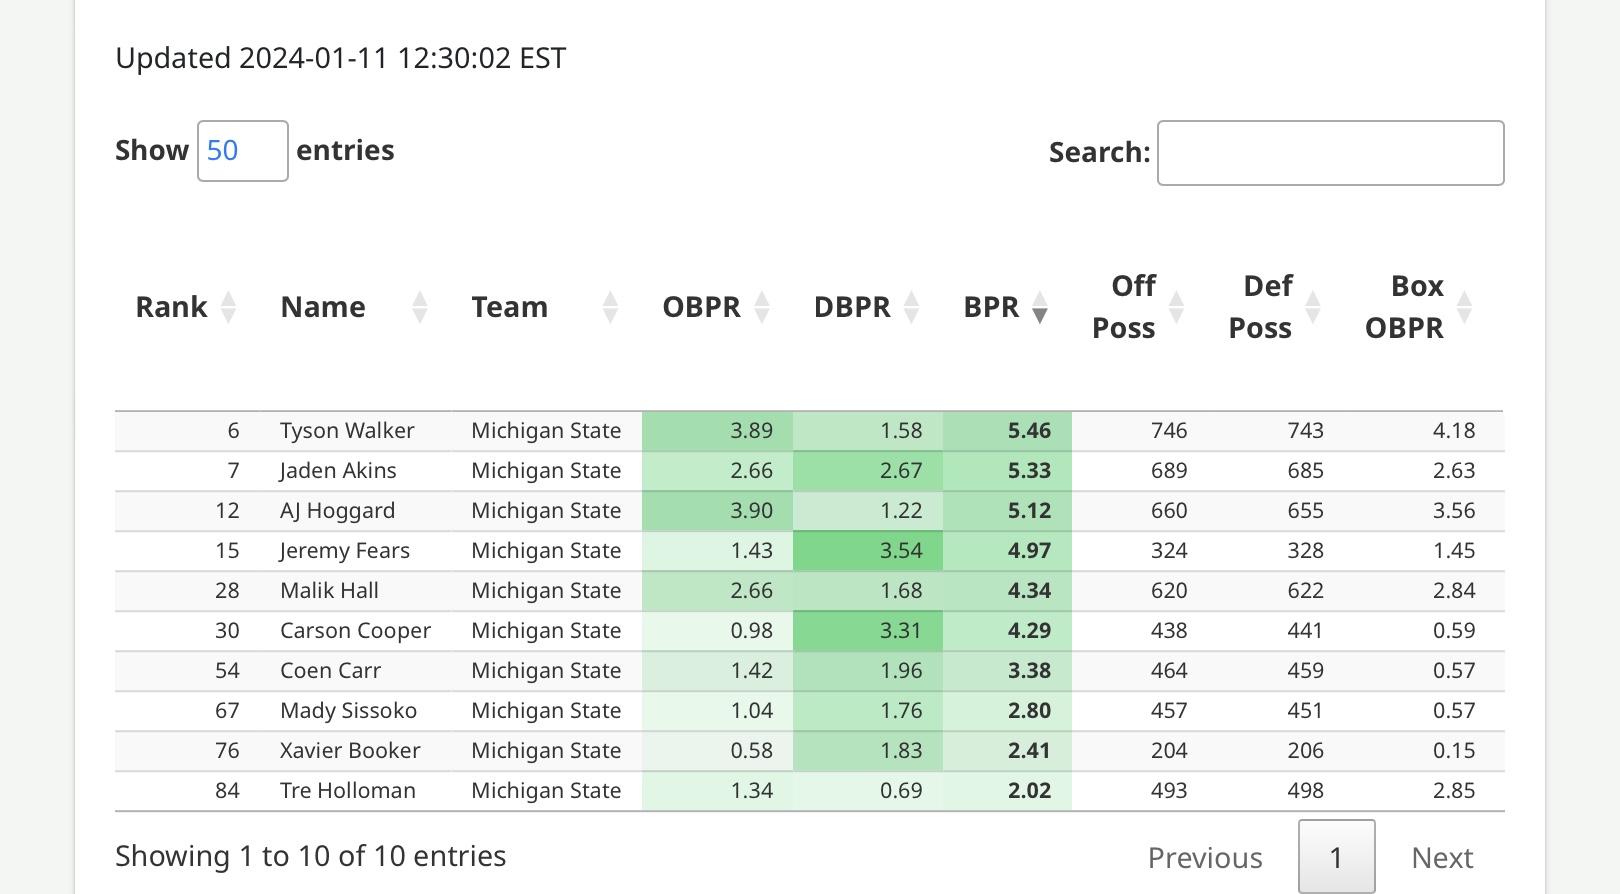The image size is (1620, 894).
Task: Click the Name column sort arrows
Action: click(x=420, y=307)
